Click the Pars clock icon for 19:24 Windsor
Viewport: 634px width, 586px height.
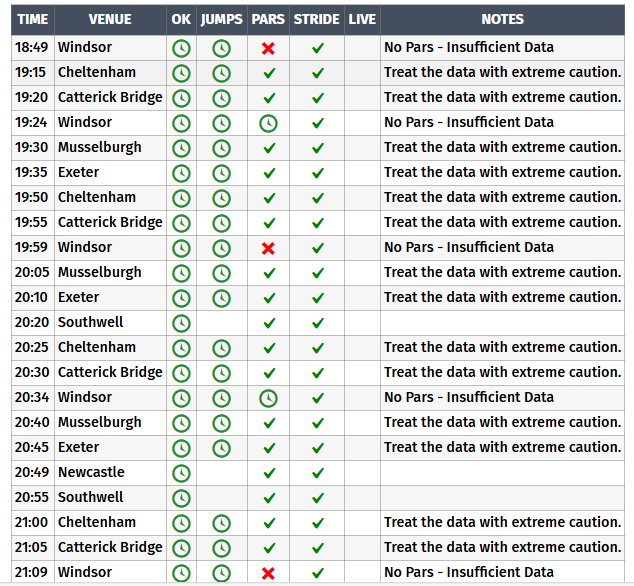point(268,123)
